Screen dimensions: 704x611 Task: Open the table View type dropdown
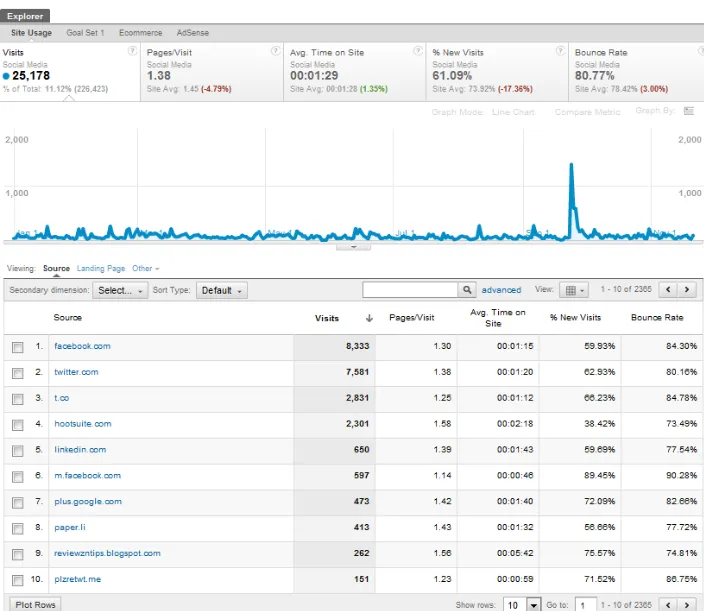[x=574, y=290]
